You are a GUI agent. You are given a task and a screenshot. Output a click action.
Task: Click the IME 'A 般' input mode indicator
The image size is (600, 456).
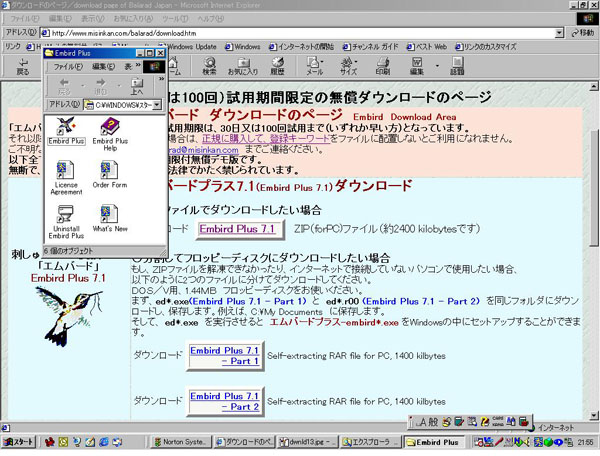point(427,422)
